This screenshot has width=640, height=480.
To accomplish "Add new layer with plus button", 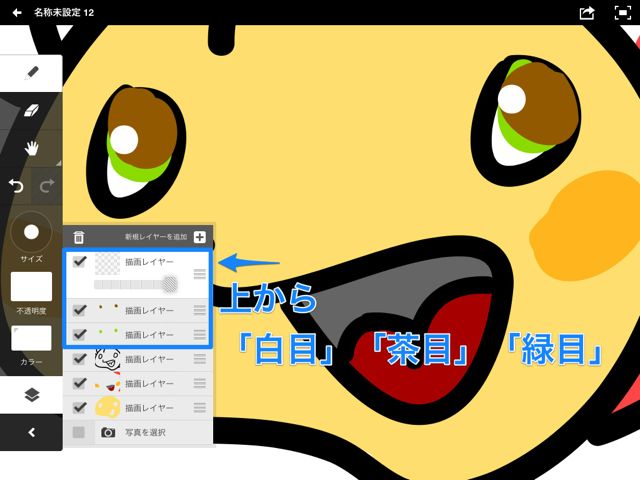I will [x=200, y=237].
